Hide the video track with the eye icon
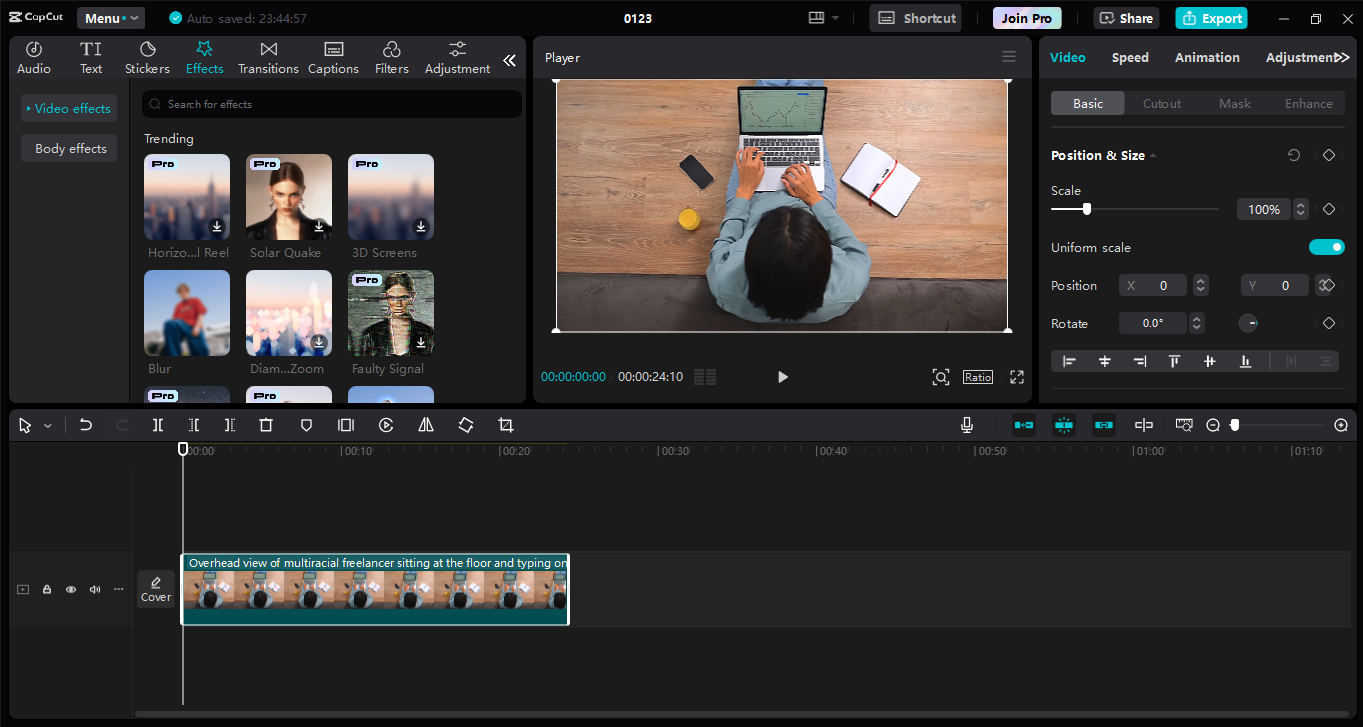The width and height of the screenshot is (1363, 727). pyautogui.click(x=70, y=589)
